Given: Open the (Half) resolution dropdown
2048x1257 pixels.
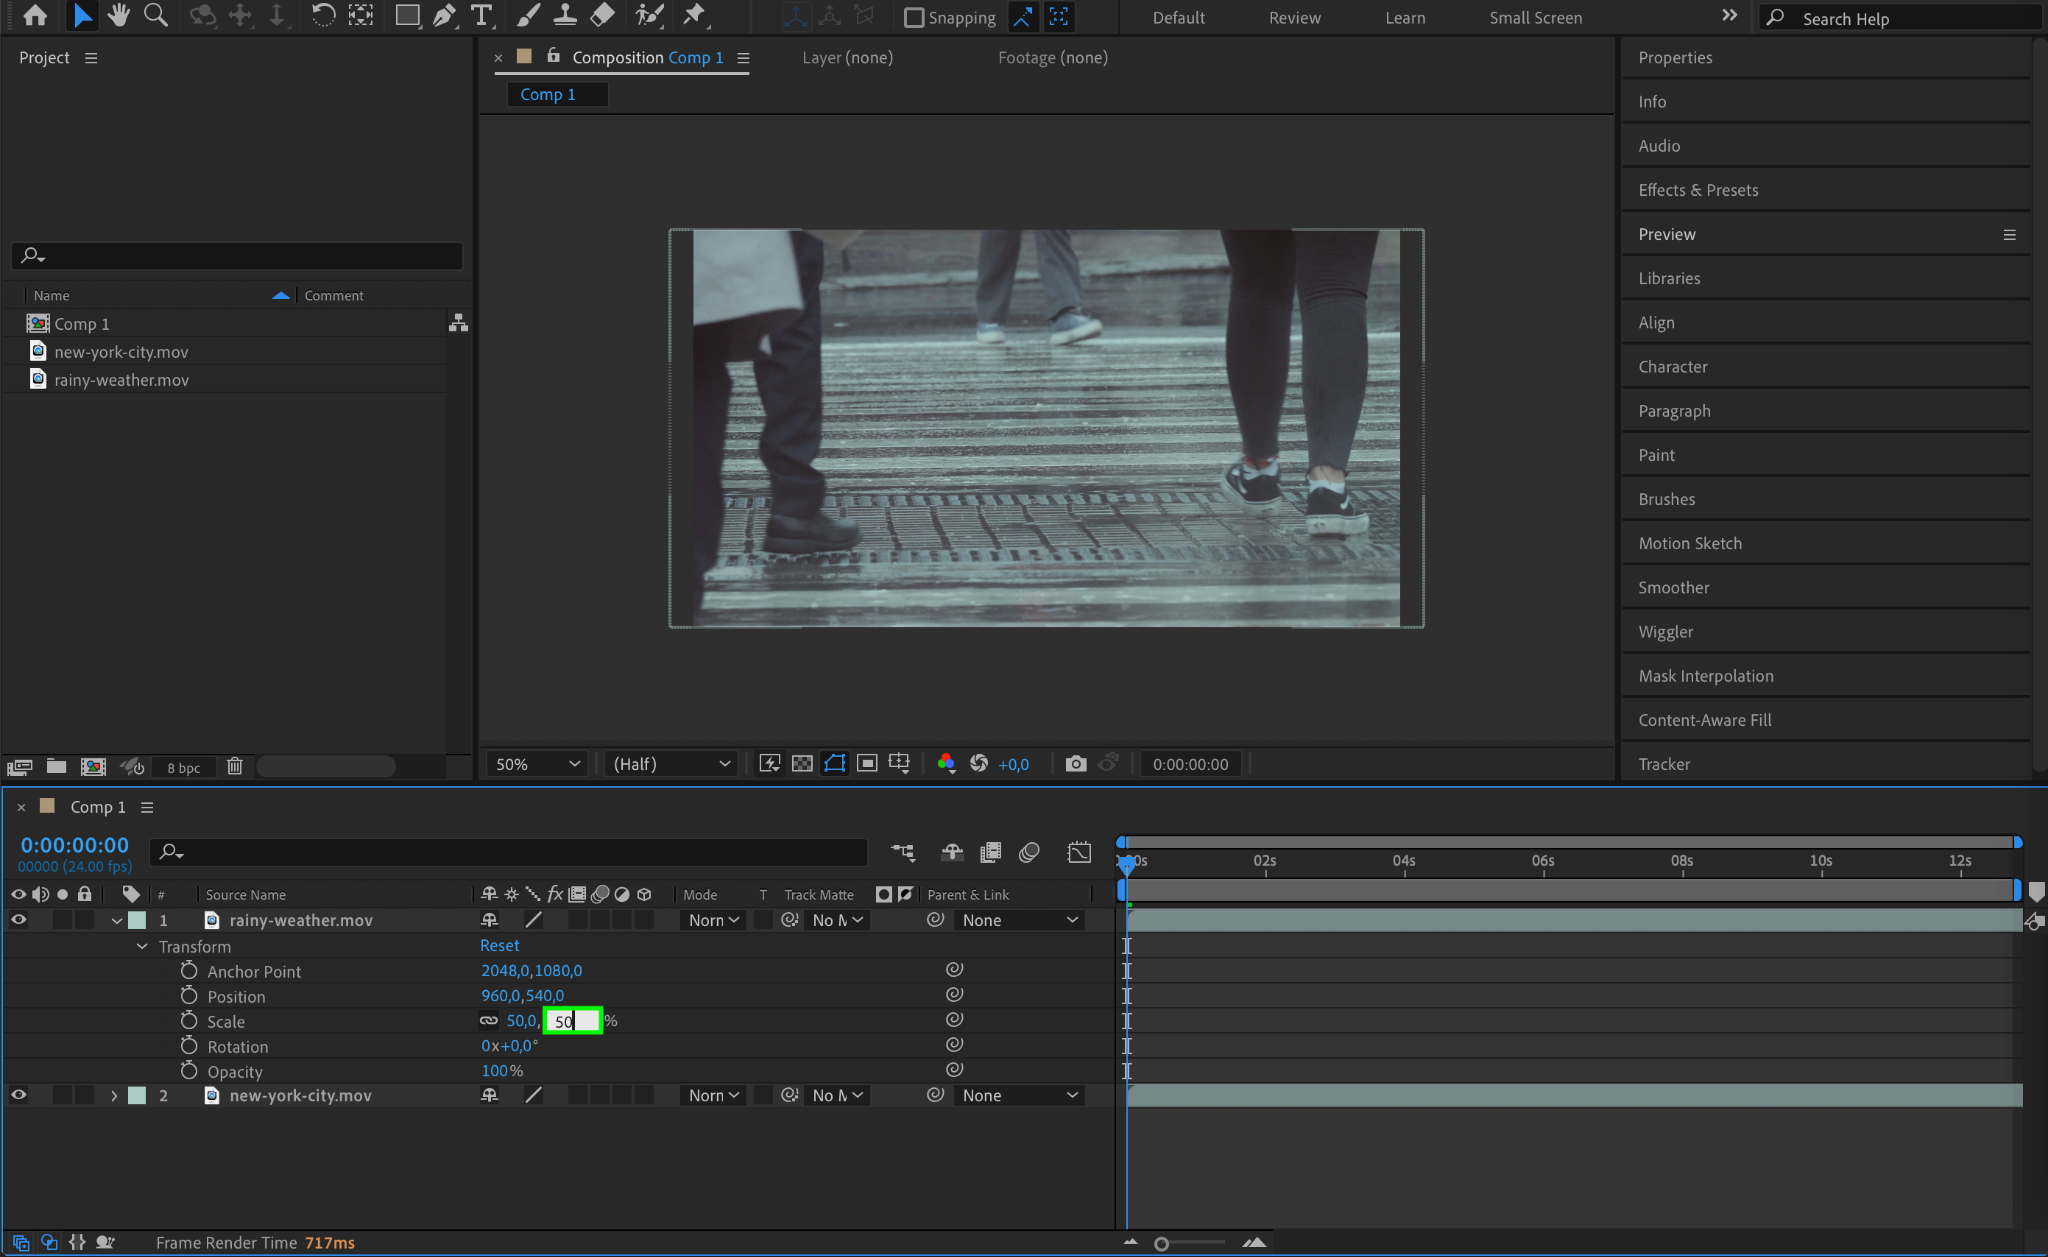Looking at the screenshot, I should pos(671,764).
